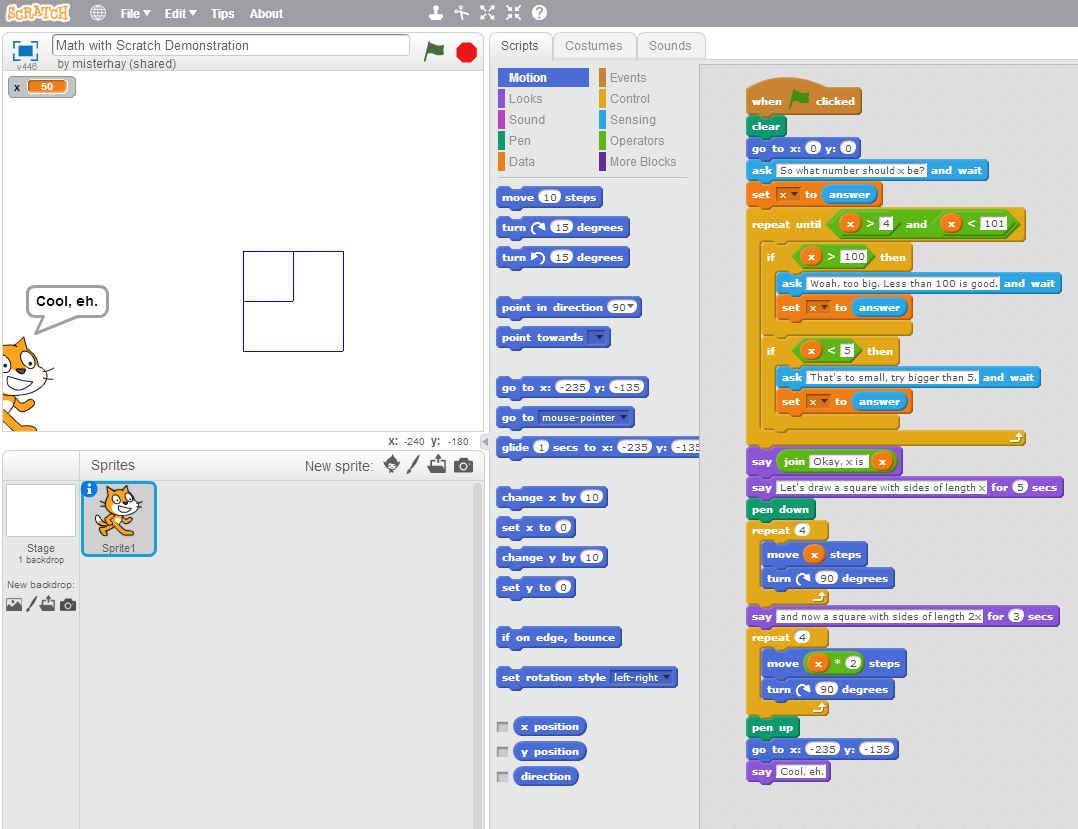Switch to the Costumes tab
The width and height of the screenshot is (1078, 829).
(593, 45)
